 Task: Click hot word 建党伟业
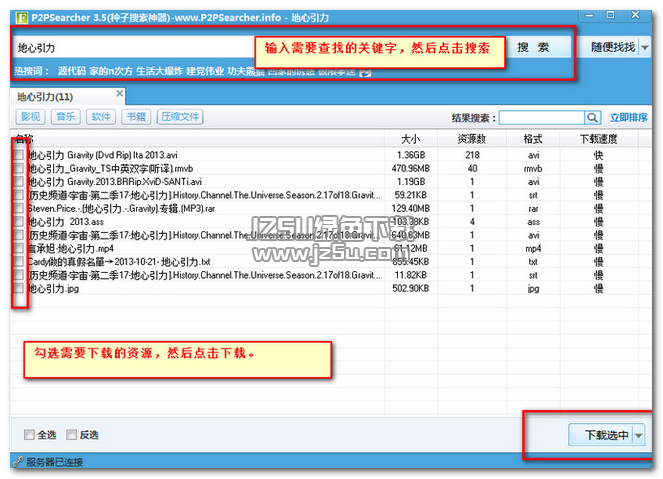[205, 71]
